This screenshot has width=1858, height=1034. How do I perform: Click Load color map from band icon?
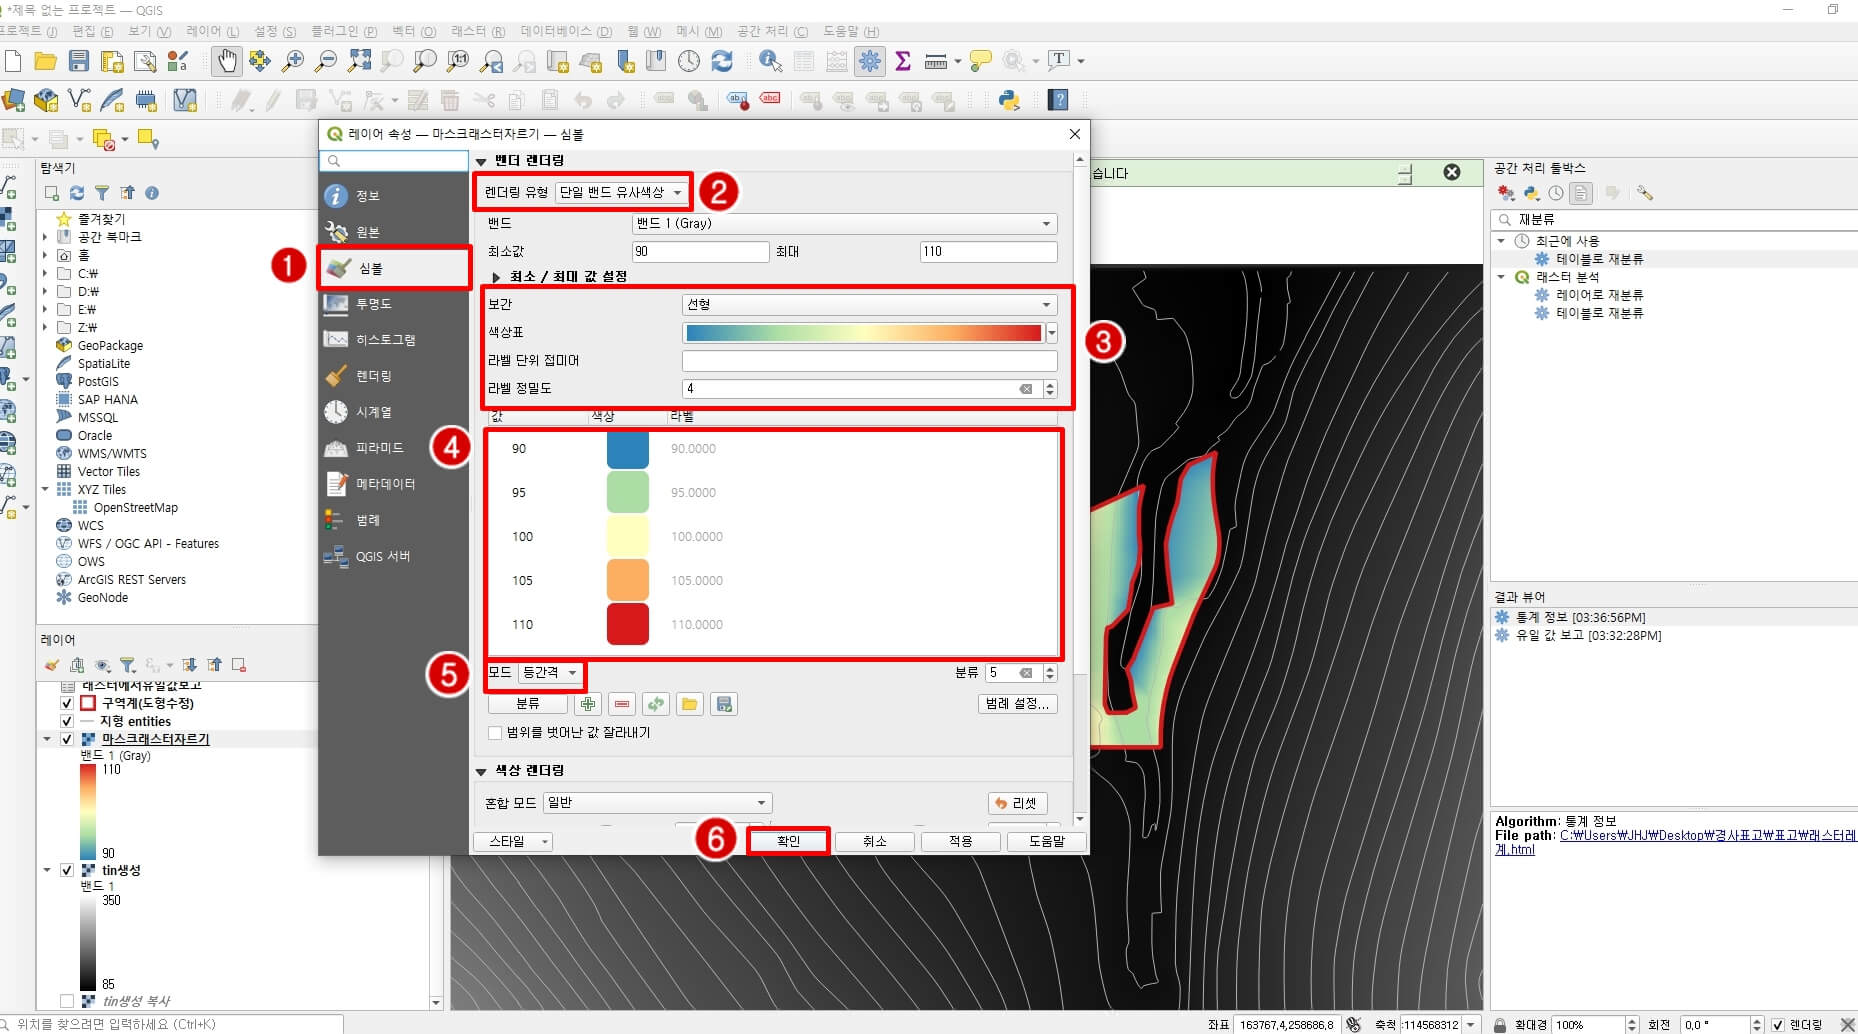[656, 704]
